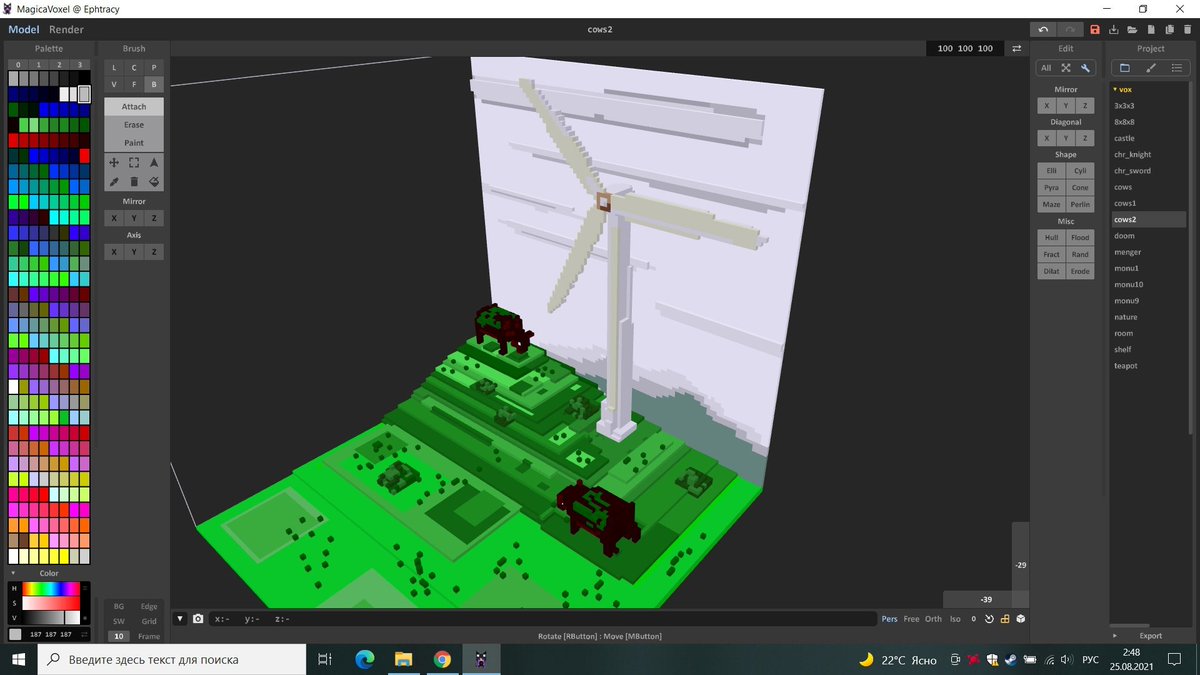Open the castle model in the Project list
The width and height of the screenshot is (1200, 675).
tap(1124, 138)
